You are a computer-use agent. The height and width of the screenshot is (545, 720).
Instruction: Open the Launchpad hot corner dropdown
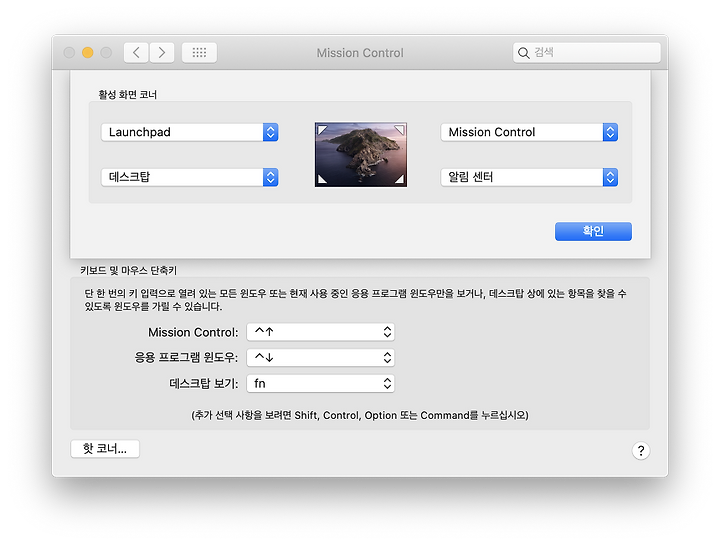pyautogui.click(x=190, y=132)
